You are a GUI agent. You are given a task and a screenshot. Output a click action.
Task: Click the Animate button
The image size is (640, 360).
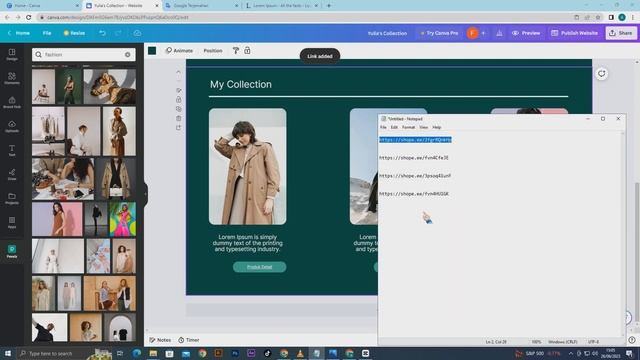(x=179, y=51)
